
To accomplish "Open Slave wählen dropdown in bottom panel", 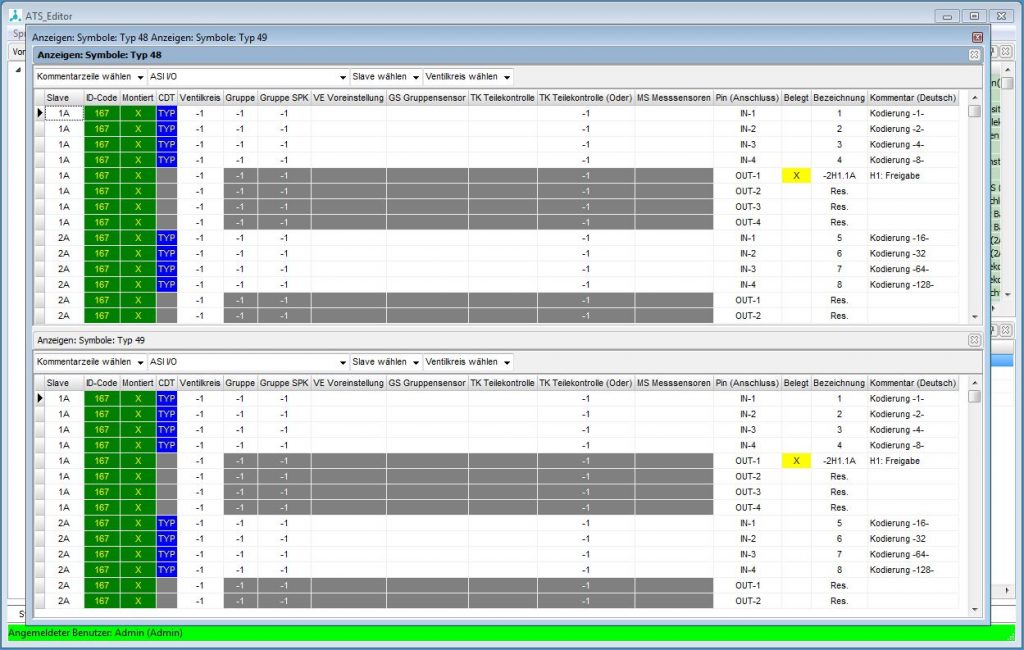I will [385, 362].
